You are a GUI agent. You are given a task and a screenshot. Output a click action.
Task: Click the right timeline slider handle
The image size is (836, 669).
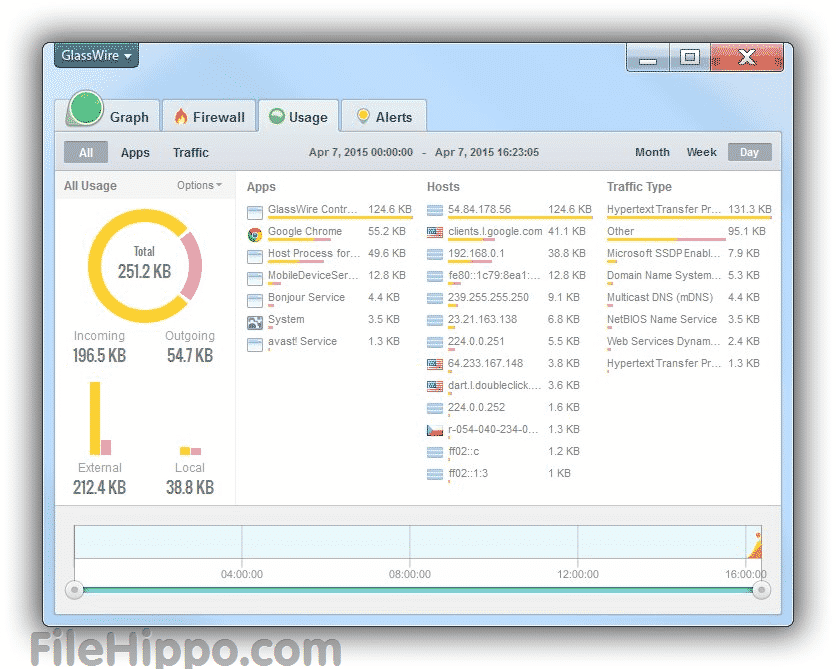761,590
